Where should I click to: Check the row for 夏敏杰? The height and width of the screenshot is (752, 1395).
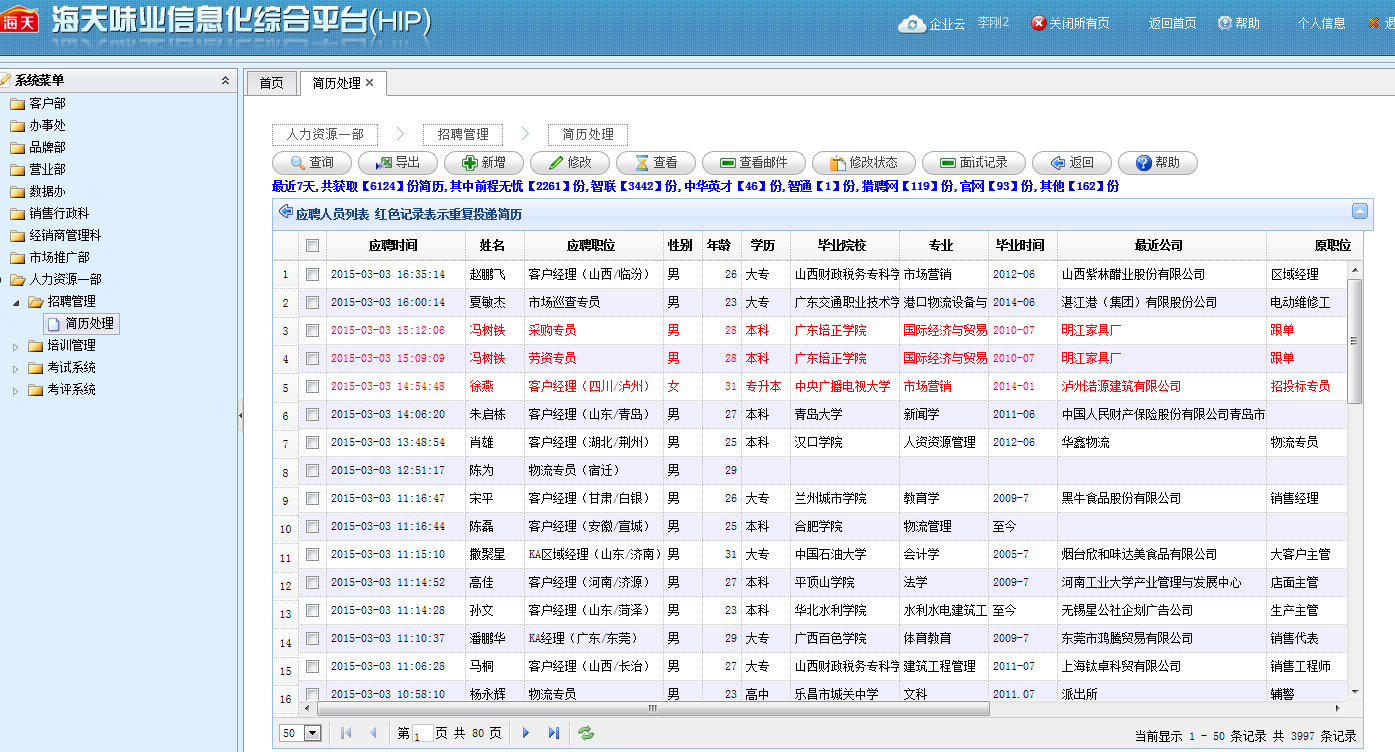[x=312, y=302]
